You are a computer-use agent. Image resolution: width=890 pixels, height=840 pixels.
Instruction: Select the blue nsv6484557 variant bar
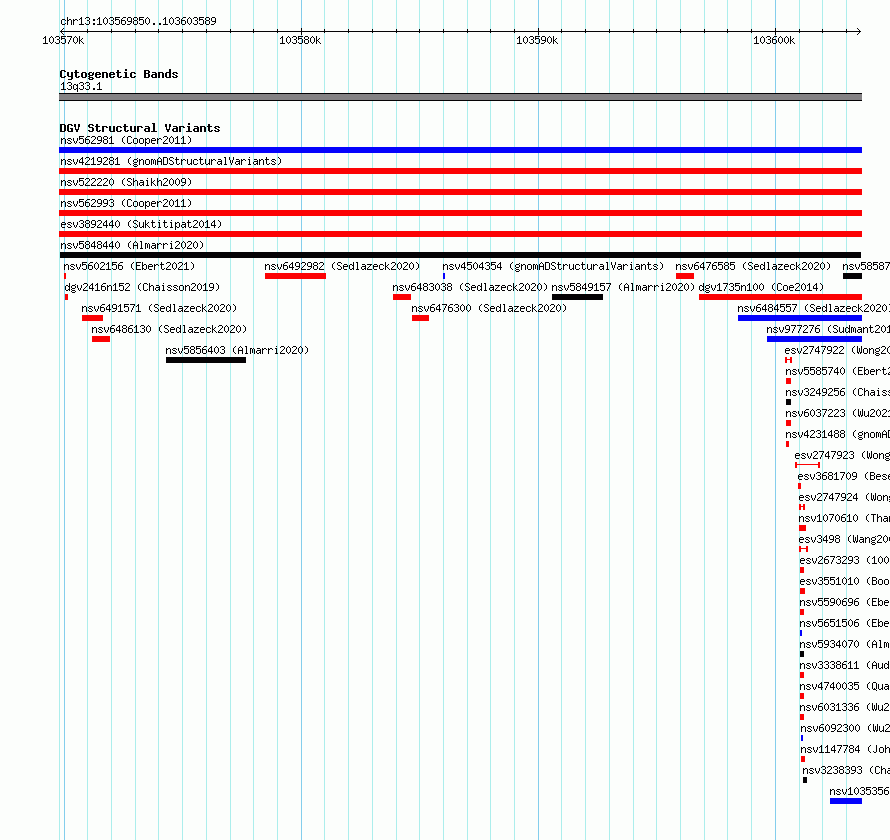[x=800, y=318]
